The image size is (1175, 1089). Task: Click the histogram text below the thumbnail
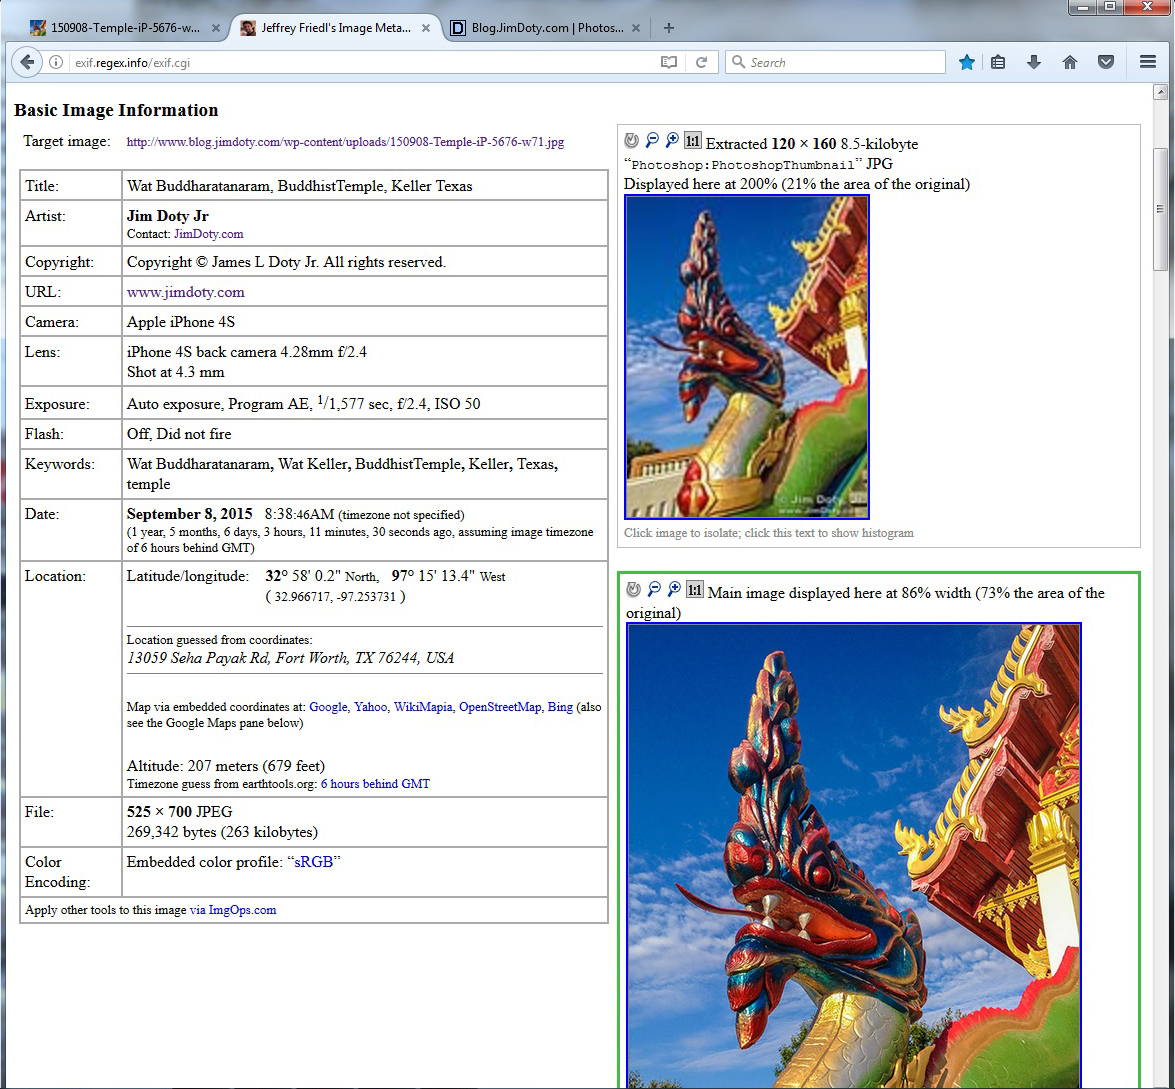tap(769, 533)
